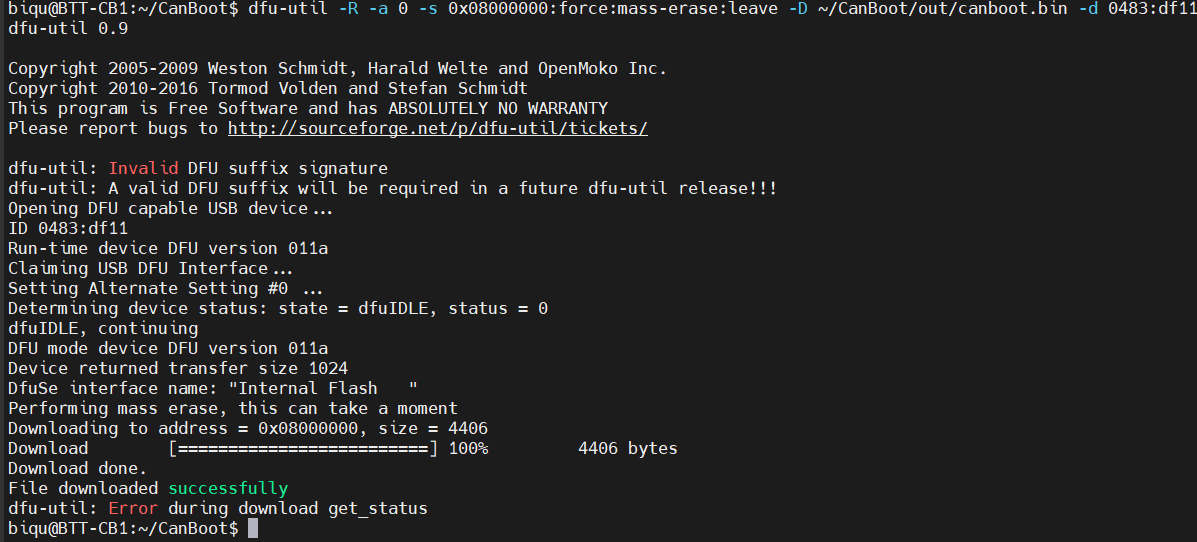This screenshot has height=542, width=1197.
Task: Click the '-D' flag in the command
Action: [799, 9]
